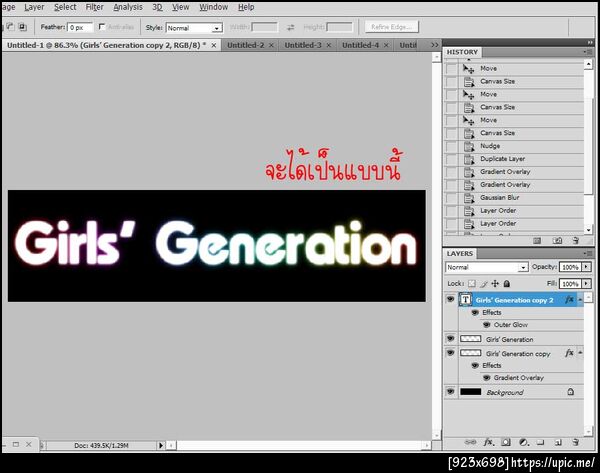Create a new layer group
This screenshot has height=473, width=600.
540,442
